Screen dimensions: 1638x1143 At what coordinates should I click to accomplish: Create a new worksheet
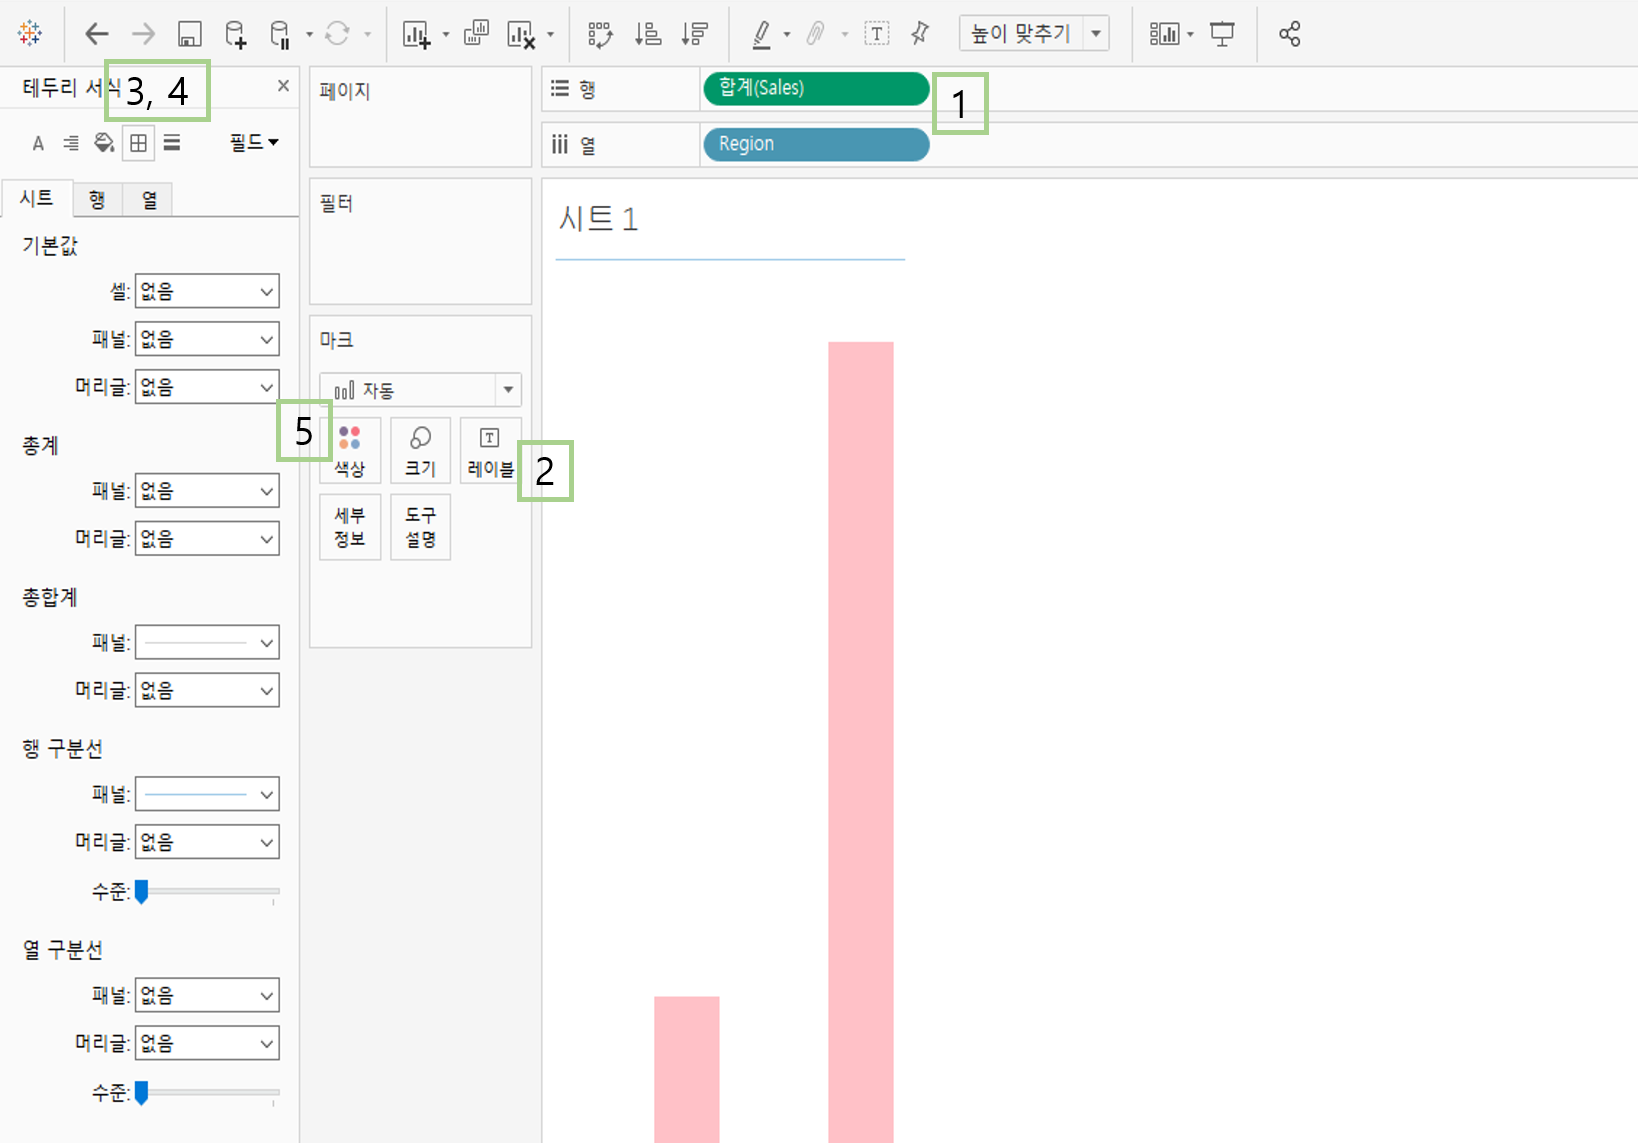tap(416, 34)
